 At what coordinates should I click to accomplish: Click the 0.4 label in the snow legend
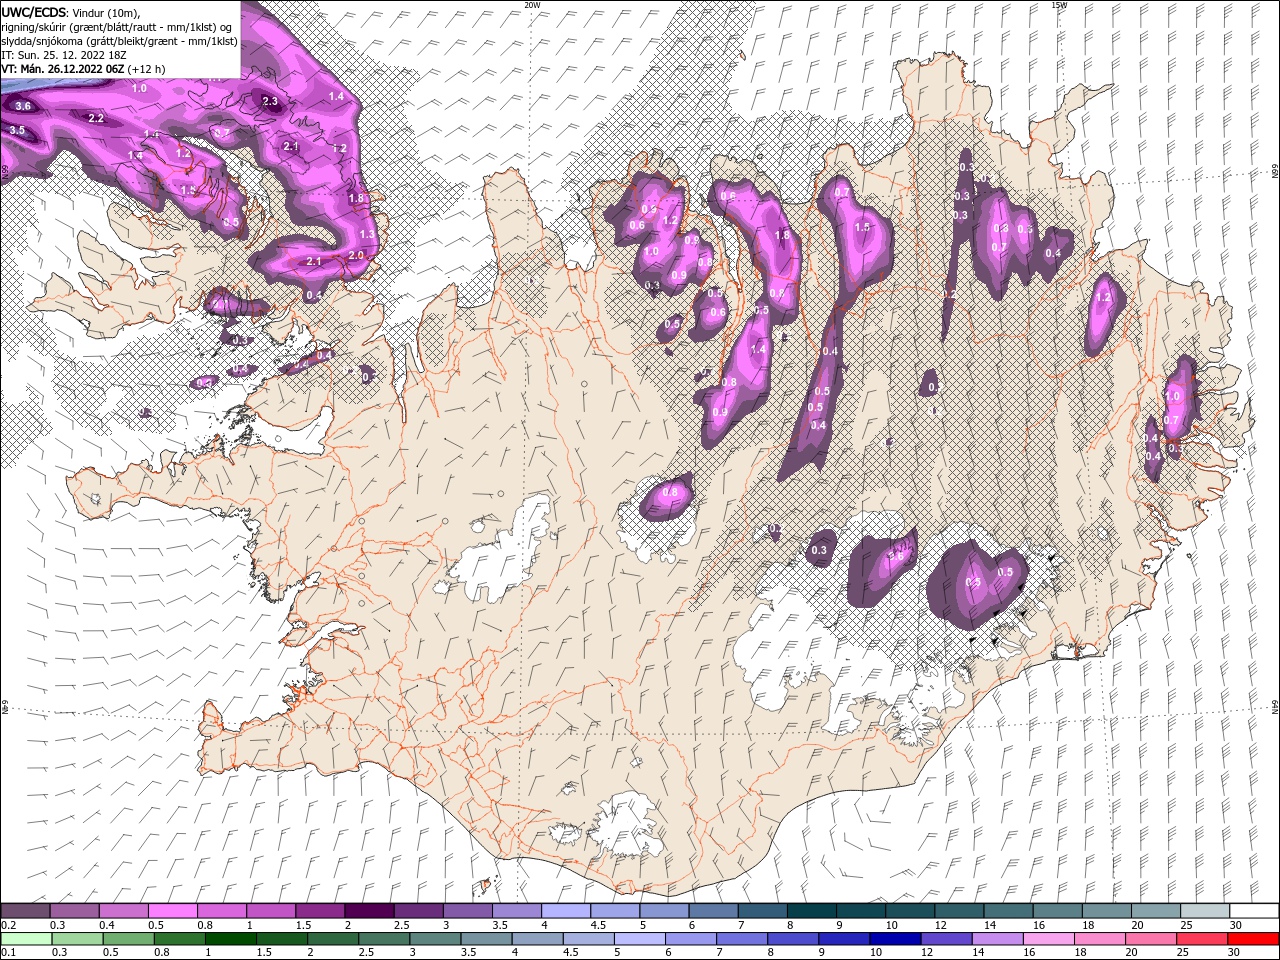point(107,926)
